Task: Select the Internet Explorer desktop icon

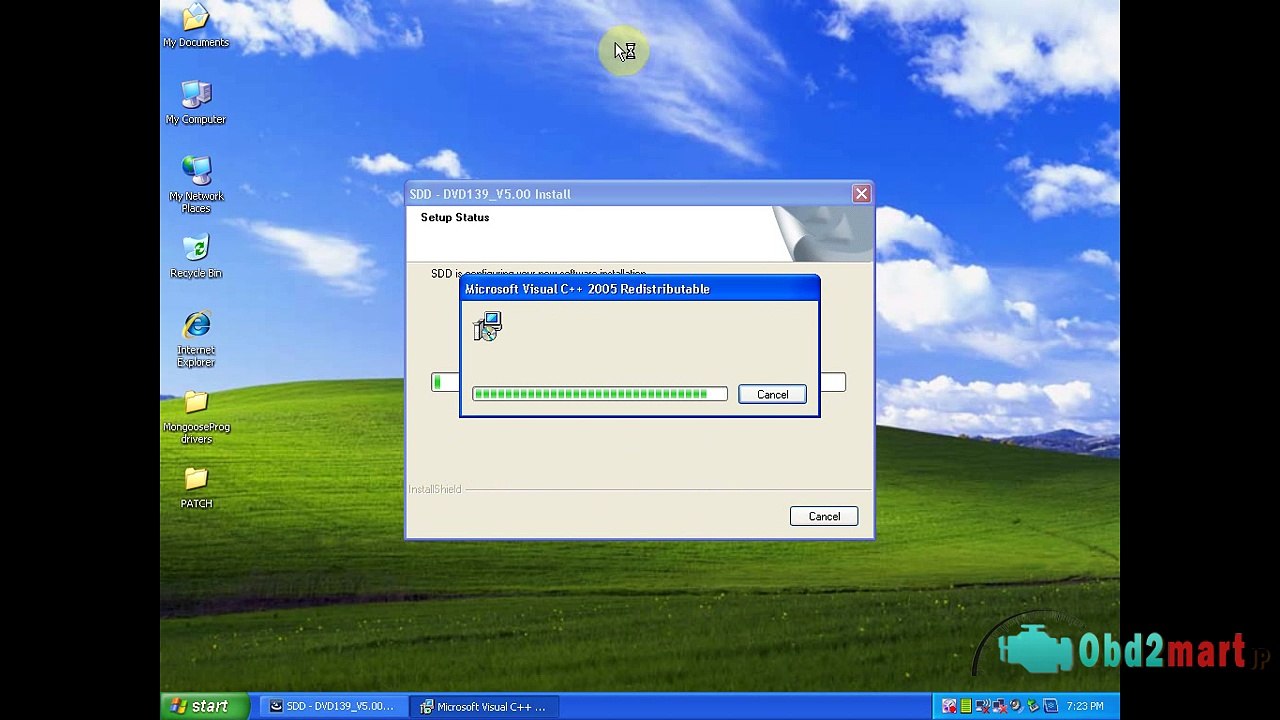Action: point(196,338)
